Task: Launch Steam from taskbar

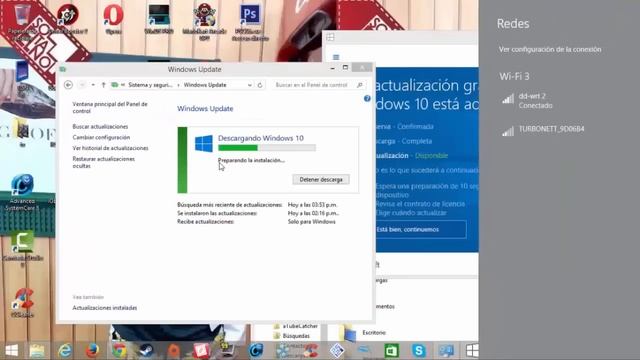Action: tap(146, 350)
